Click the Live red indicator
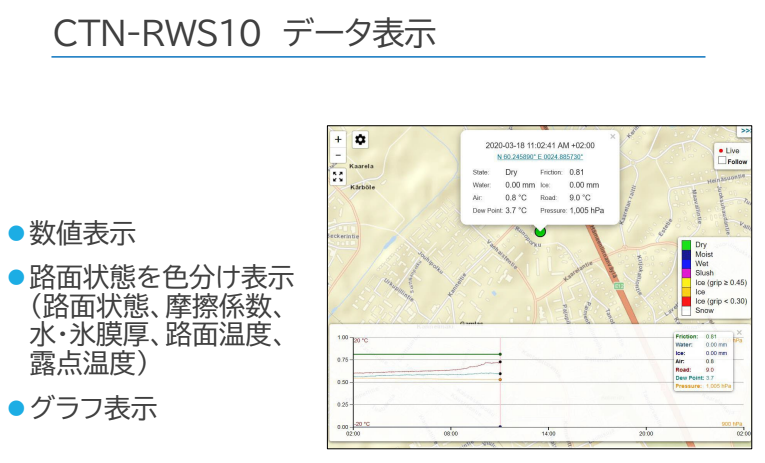This screenshot has width=765, height=463. [721, 150]
